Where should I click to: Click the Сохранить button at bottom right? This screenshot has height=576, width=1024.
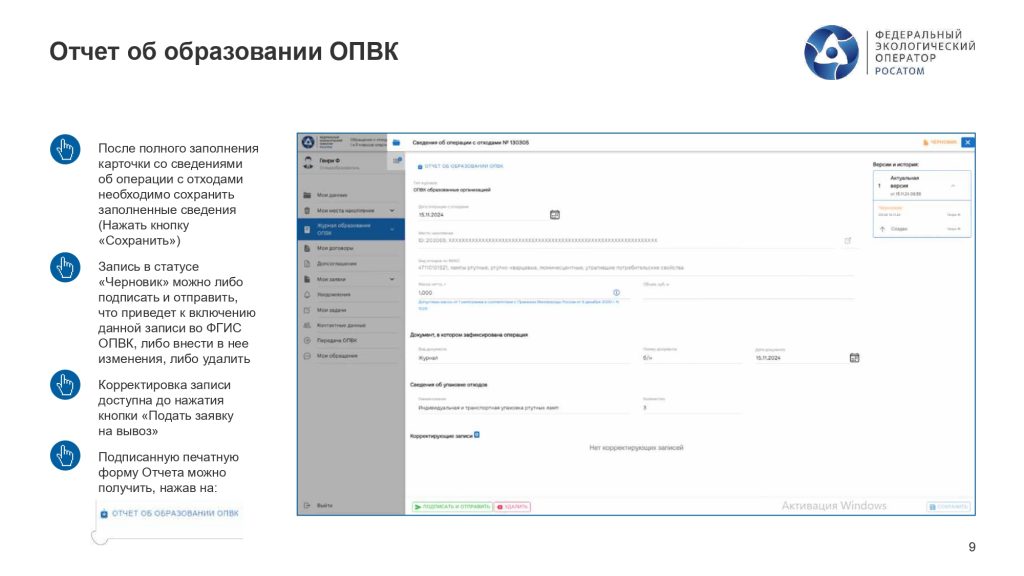(x=948, y=507)
